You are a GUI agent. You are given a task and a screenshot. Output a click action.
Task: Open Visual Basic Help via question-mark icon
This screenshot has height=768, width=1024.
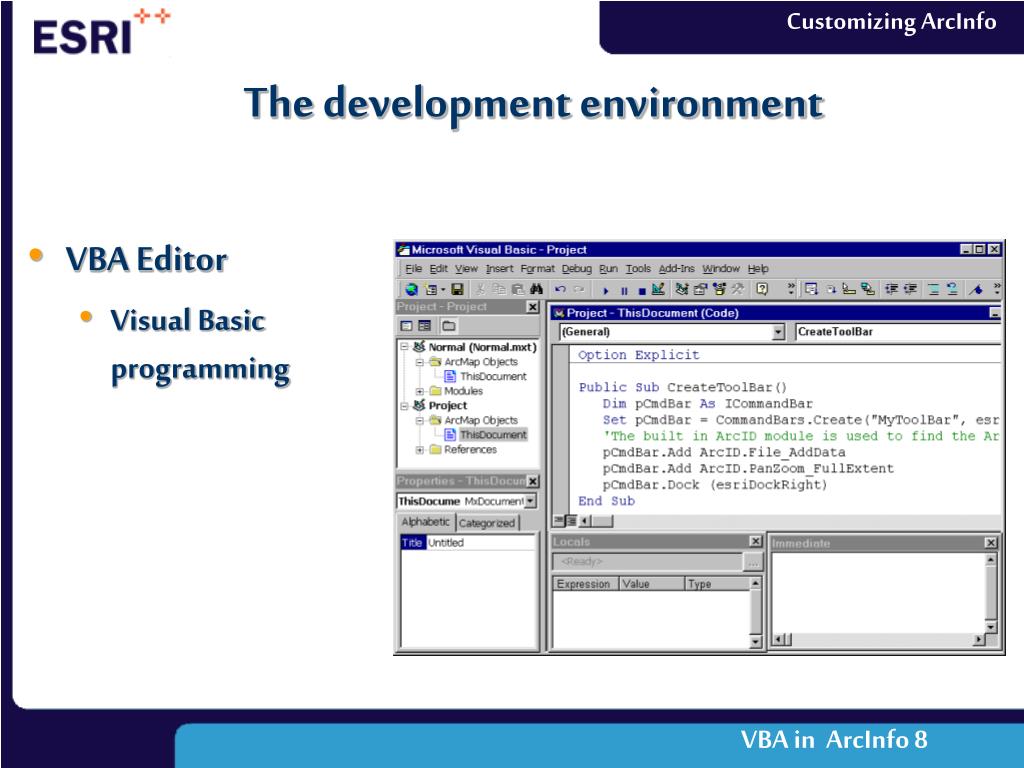tap(761, 289)
